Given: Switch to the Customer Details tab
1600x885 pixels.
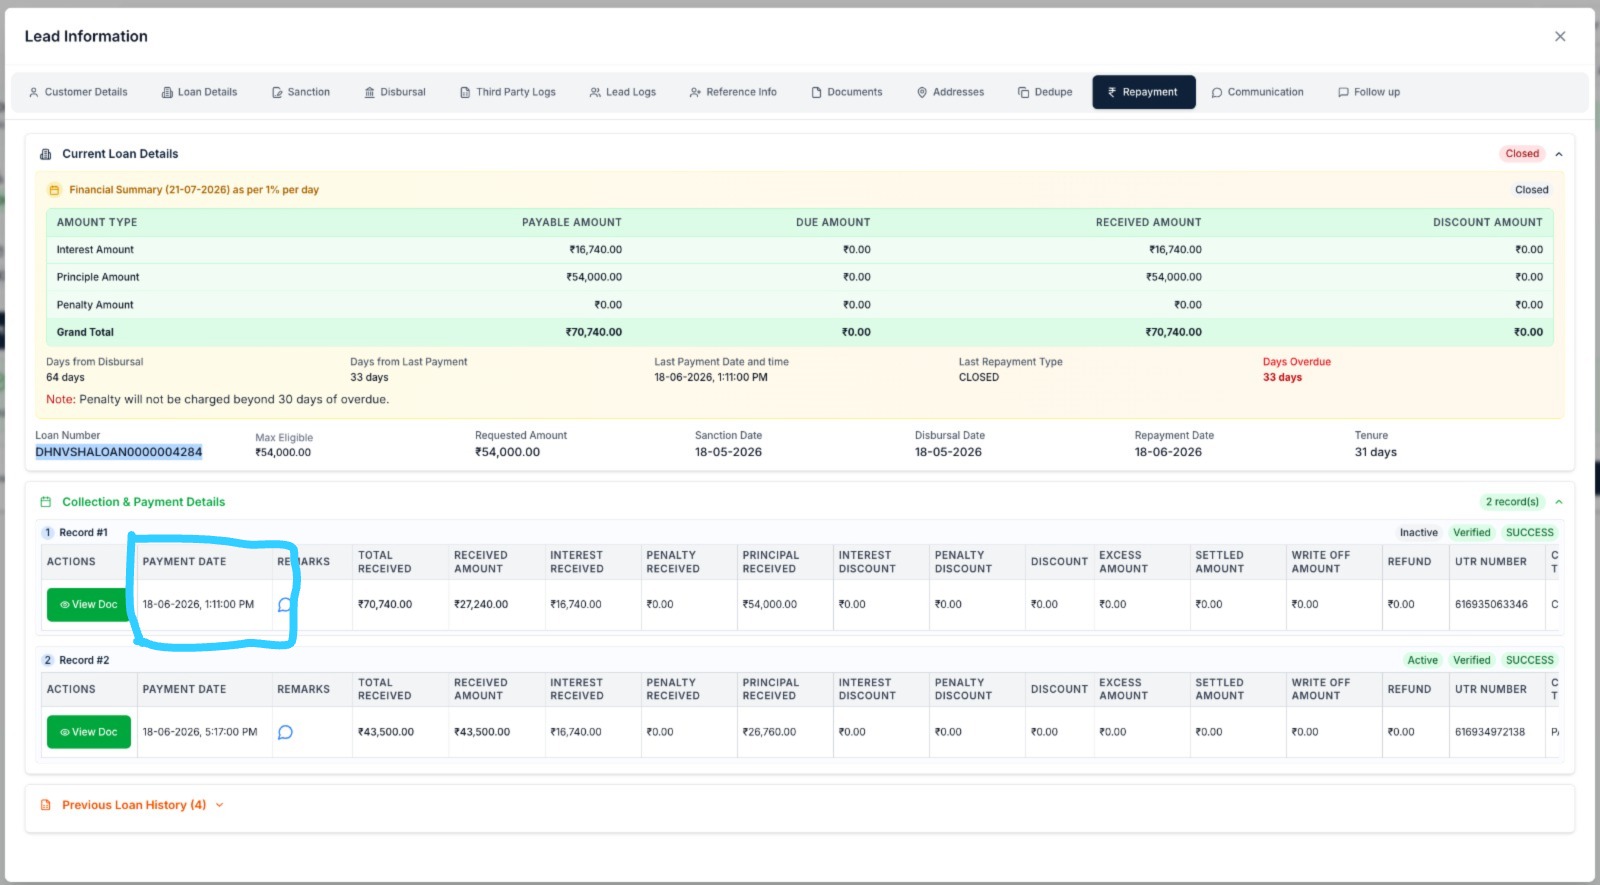Looking at the screenshot, I should pyautogui.click(x=78, y=92).
